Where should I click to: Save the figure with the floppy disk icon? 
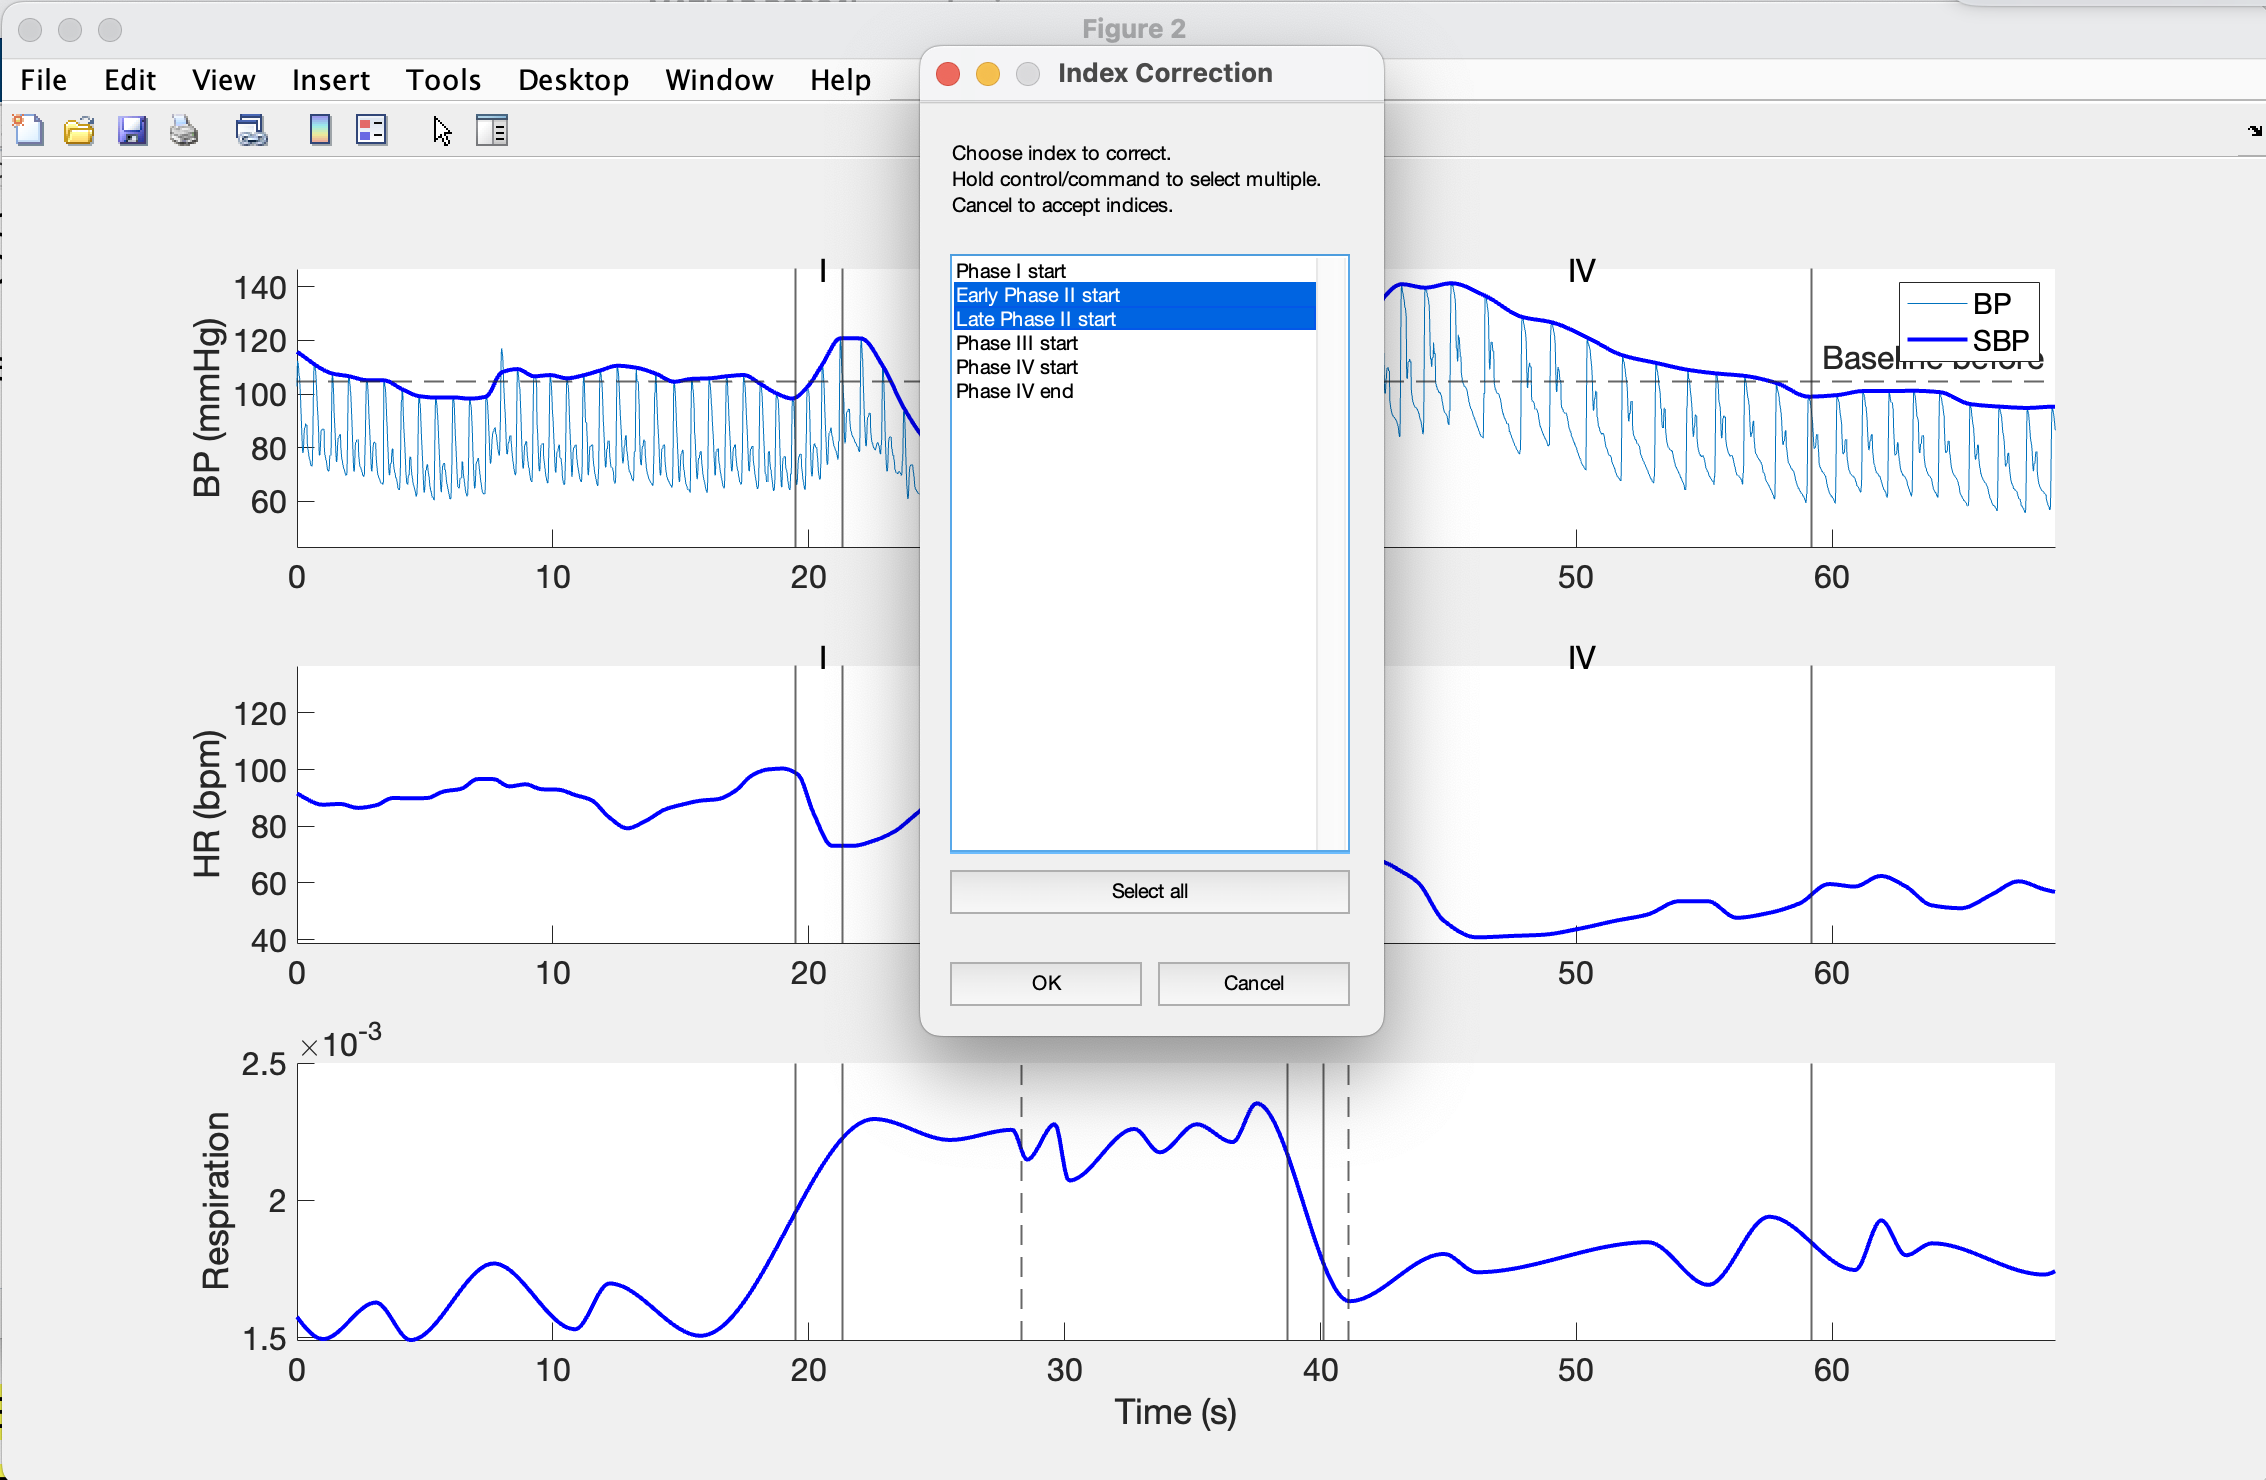point(132,130)
